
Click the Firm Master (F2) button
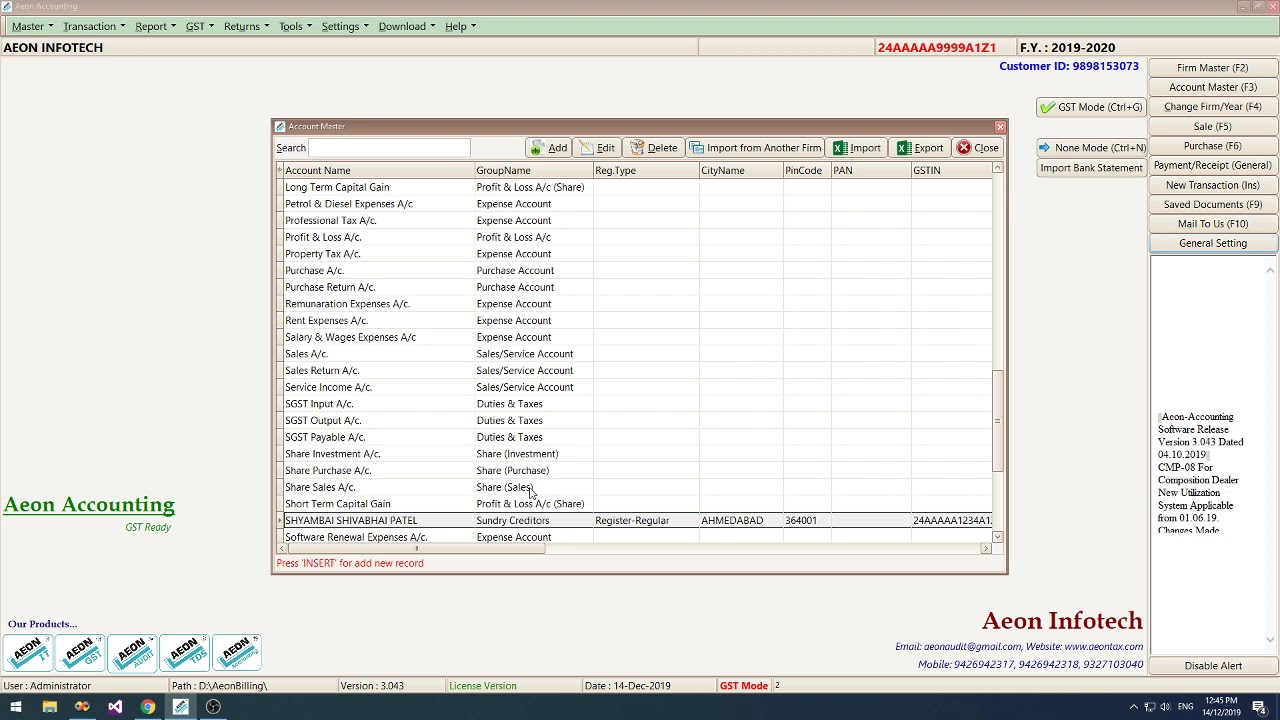coord(1212,68)
